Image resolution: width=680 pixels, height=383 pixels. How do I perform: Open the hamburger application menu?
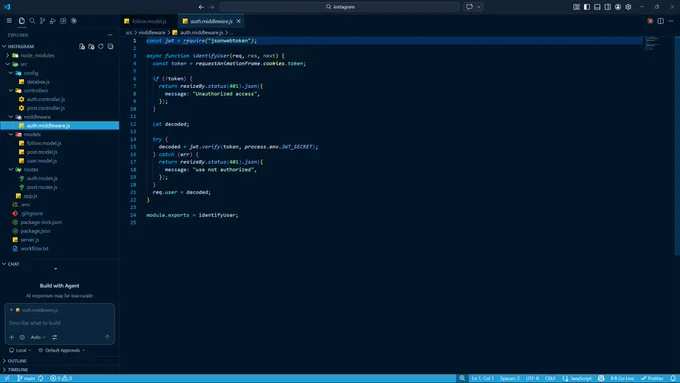tap(9, 20)
